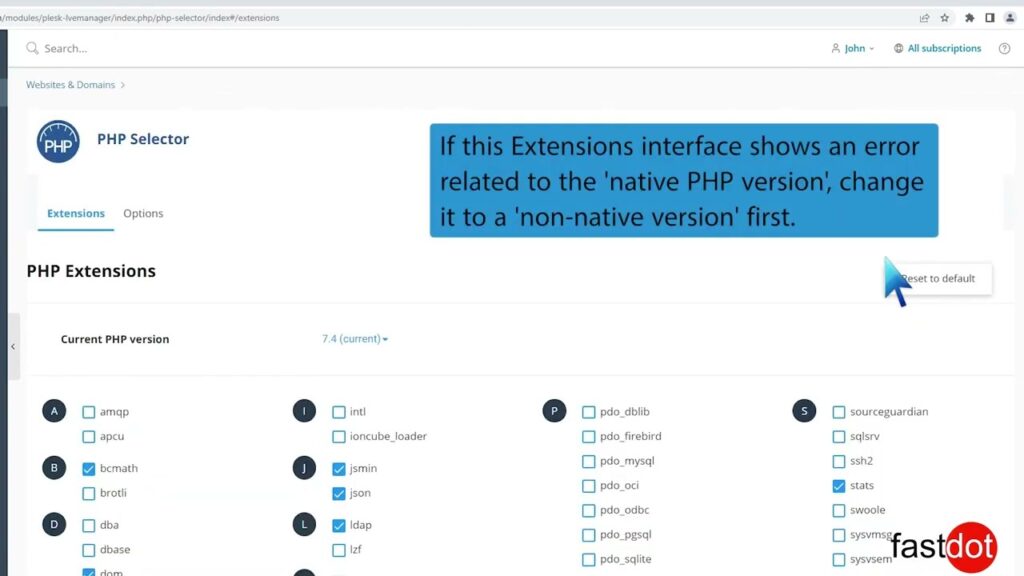The width and height of the screenshot is (1024, 576).
Task: Switch to the Options tab
Action: [143, 213]
